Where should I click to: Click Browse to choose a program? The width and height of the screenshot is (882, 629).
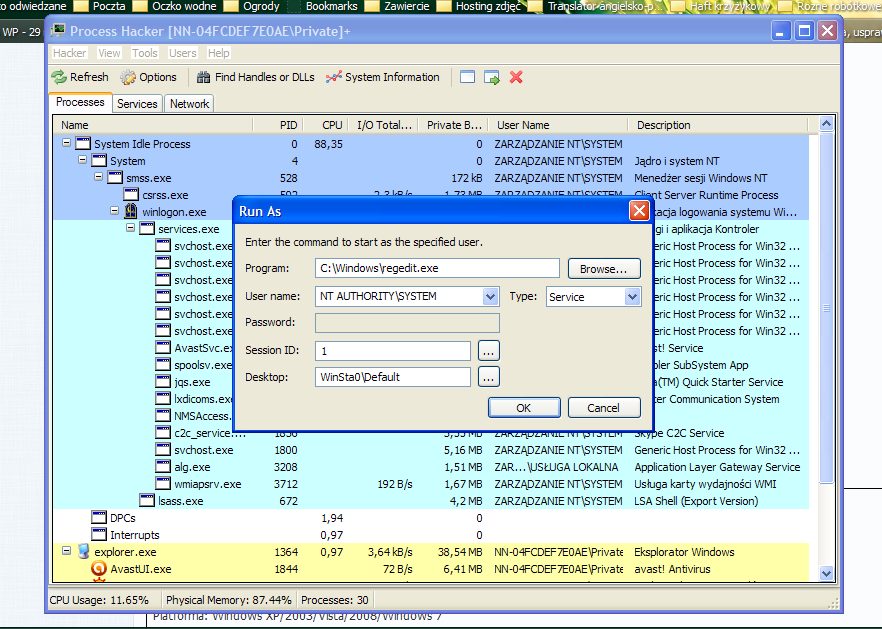[x=604, y=269]
